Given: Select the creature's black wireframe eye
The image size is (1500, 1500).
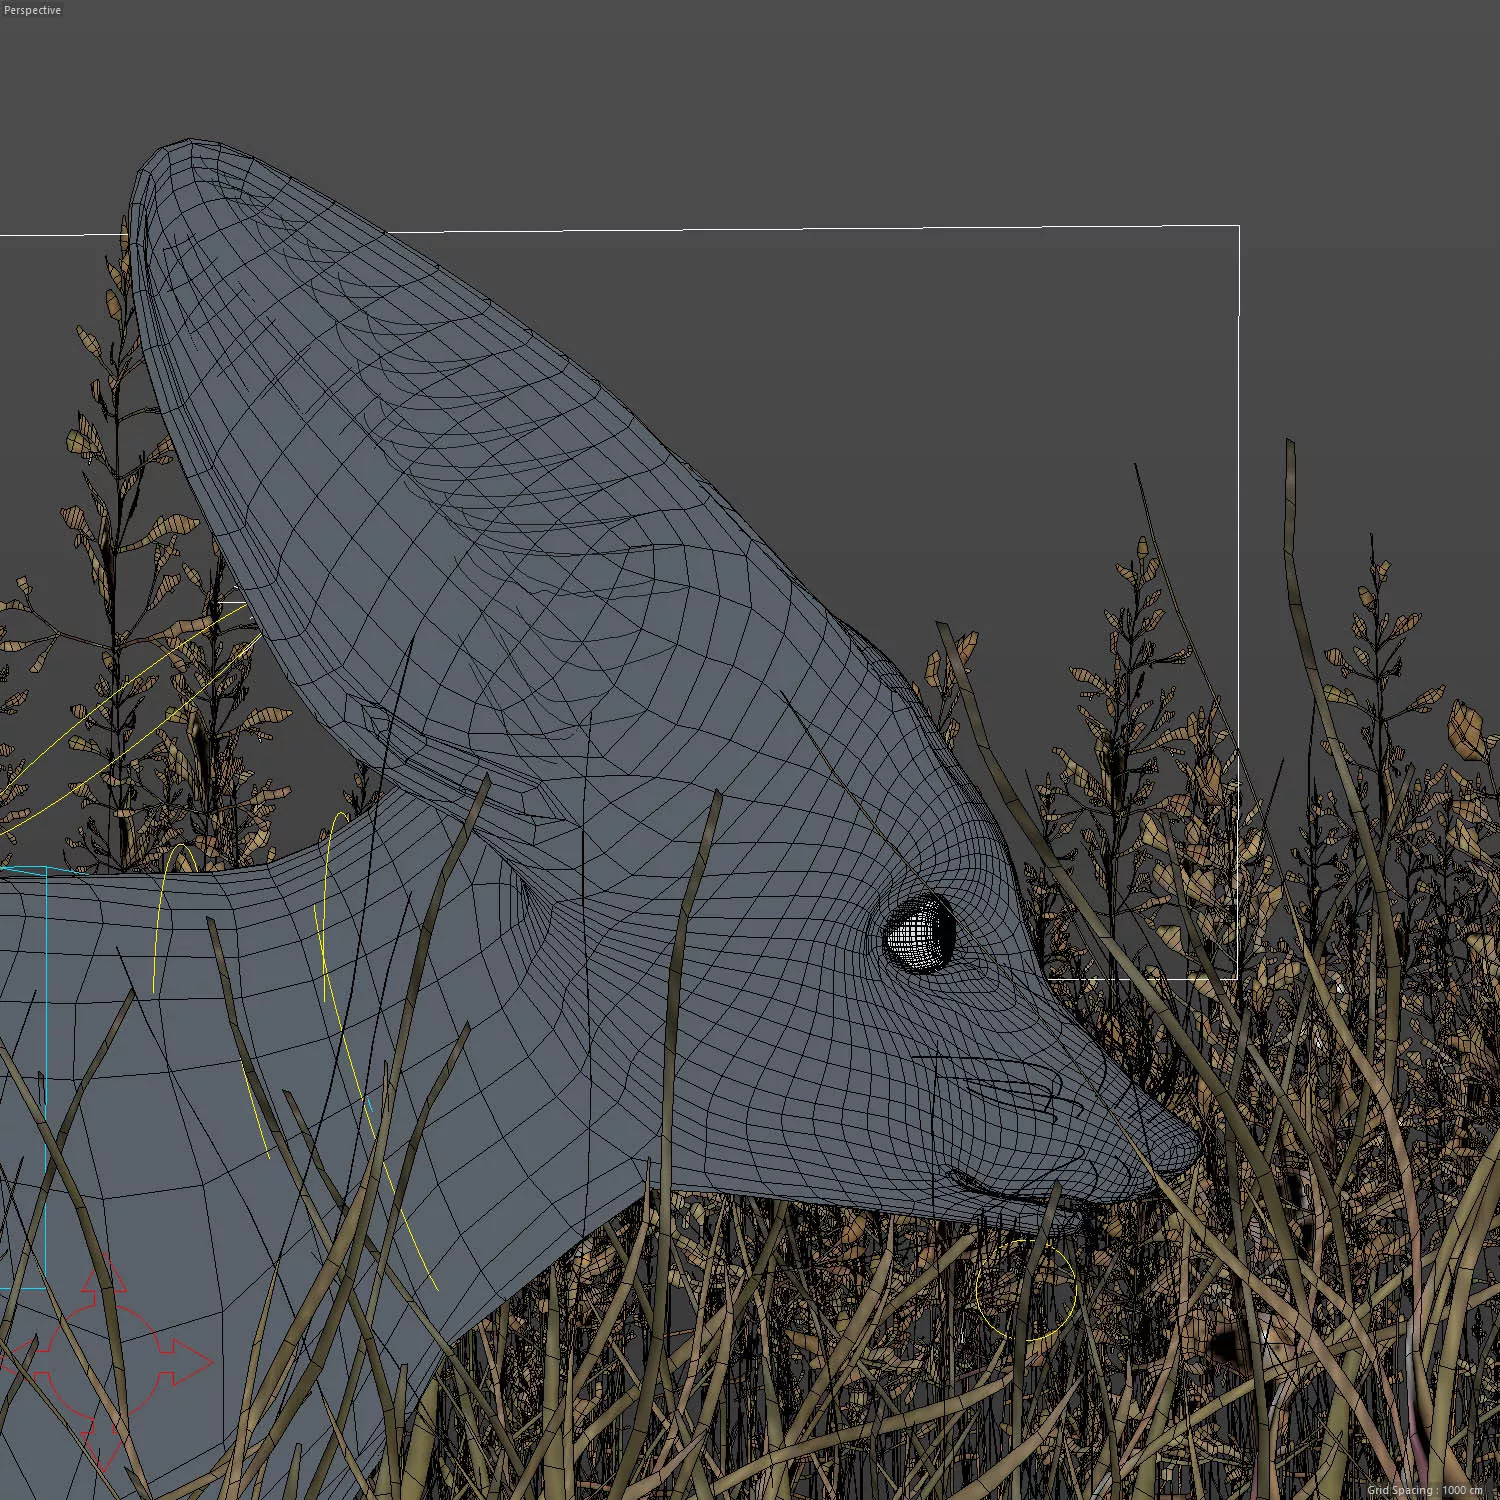Looking at the screenshot, I should click(919, 933).
